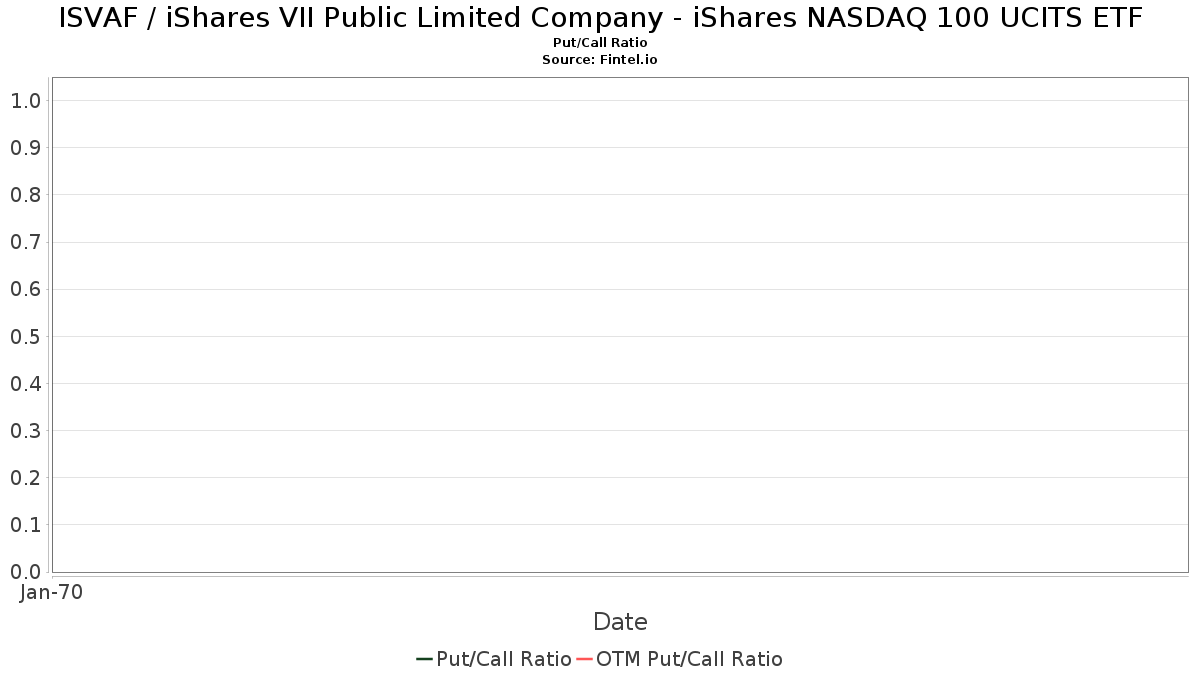
Task: Open the Source: Fintel.io attribution
Action: tap(599, 60)
